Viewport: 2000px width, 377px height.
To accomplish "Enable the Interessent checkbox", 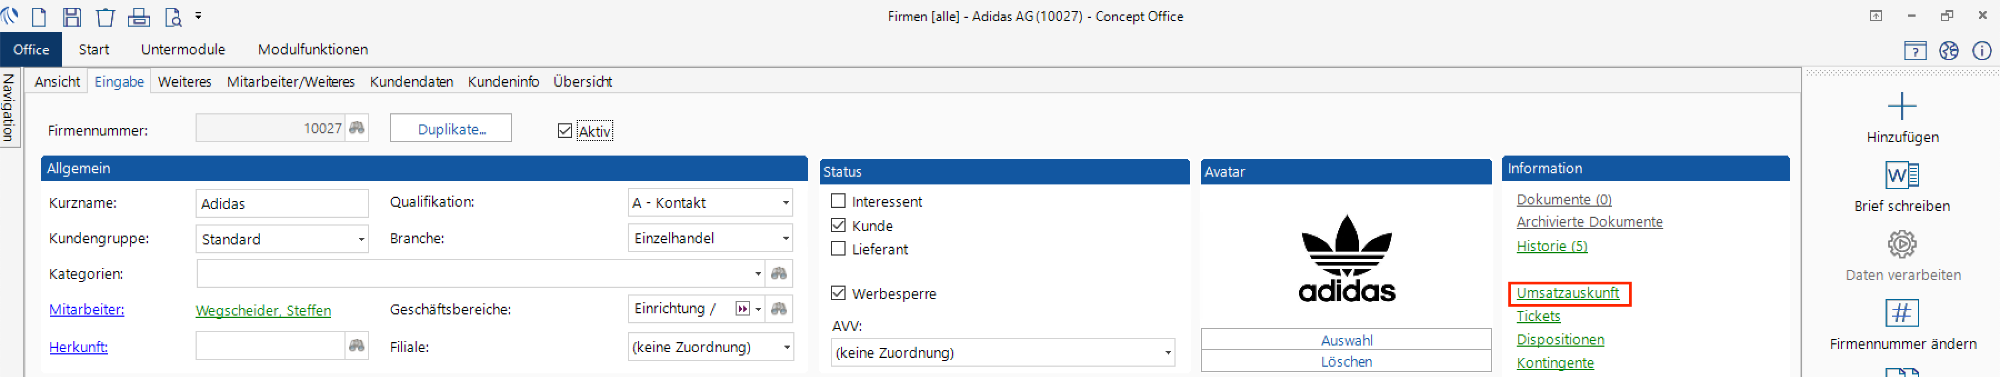I will tap(839, 201).
